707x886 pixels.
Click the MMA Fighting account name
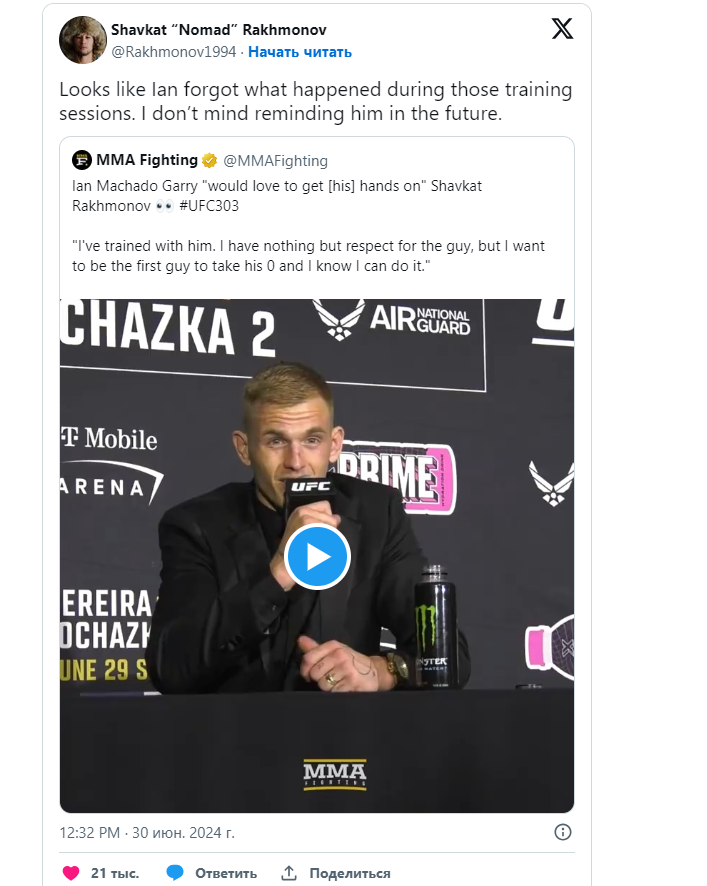(x=148, y=160)
